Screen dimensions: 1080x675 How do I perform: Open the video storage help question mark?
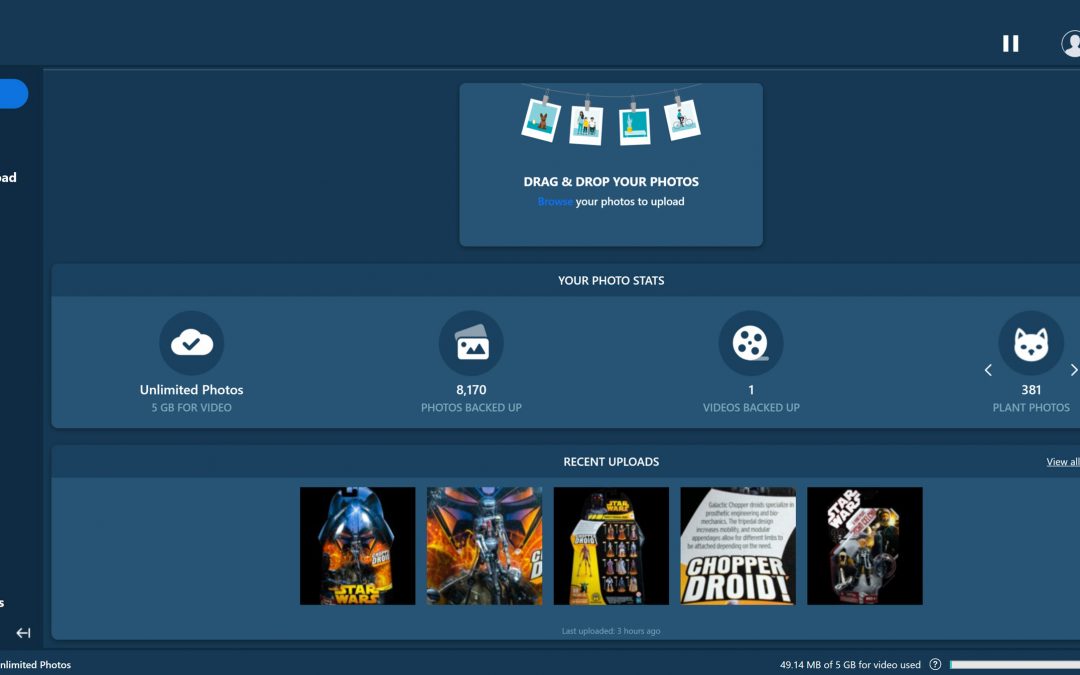tap(935, 665)
